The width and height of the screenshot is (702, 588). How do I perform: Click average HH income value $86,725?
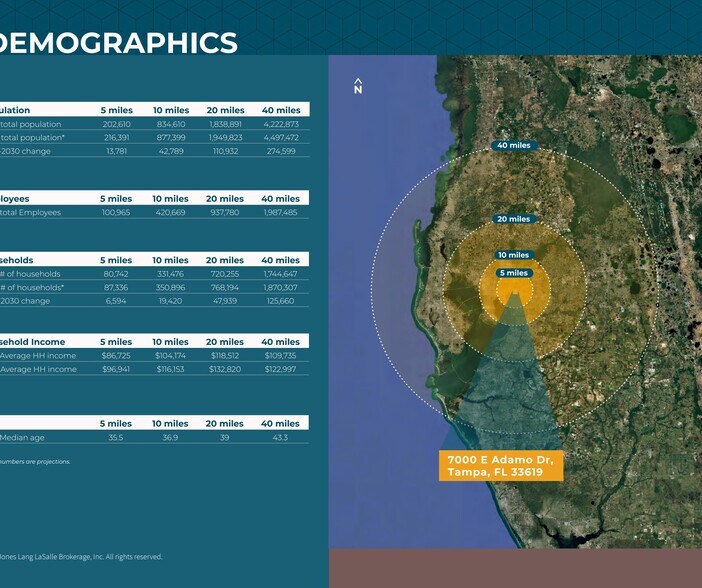click(x=116, y=355)
